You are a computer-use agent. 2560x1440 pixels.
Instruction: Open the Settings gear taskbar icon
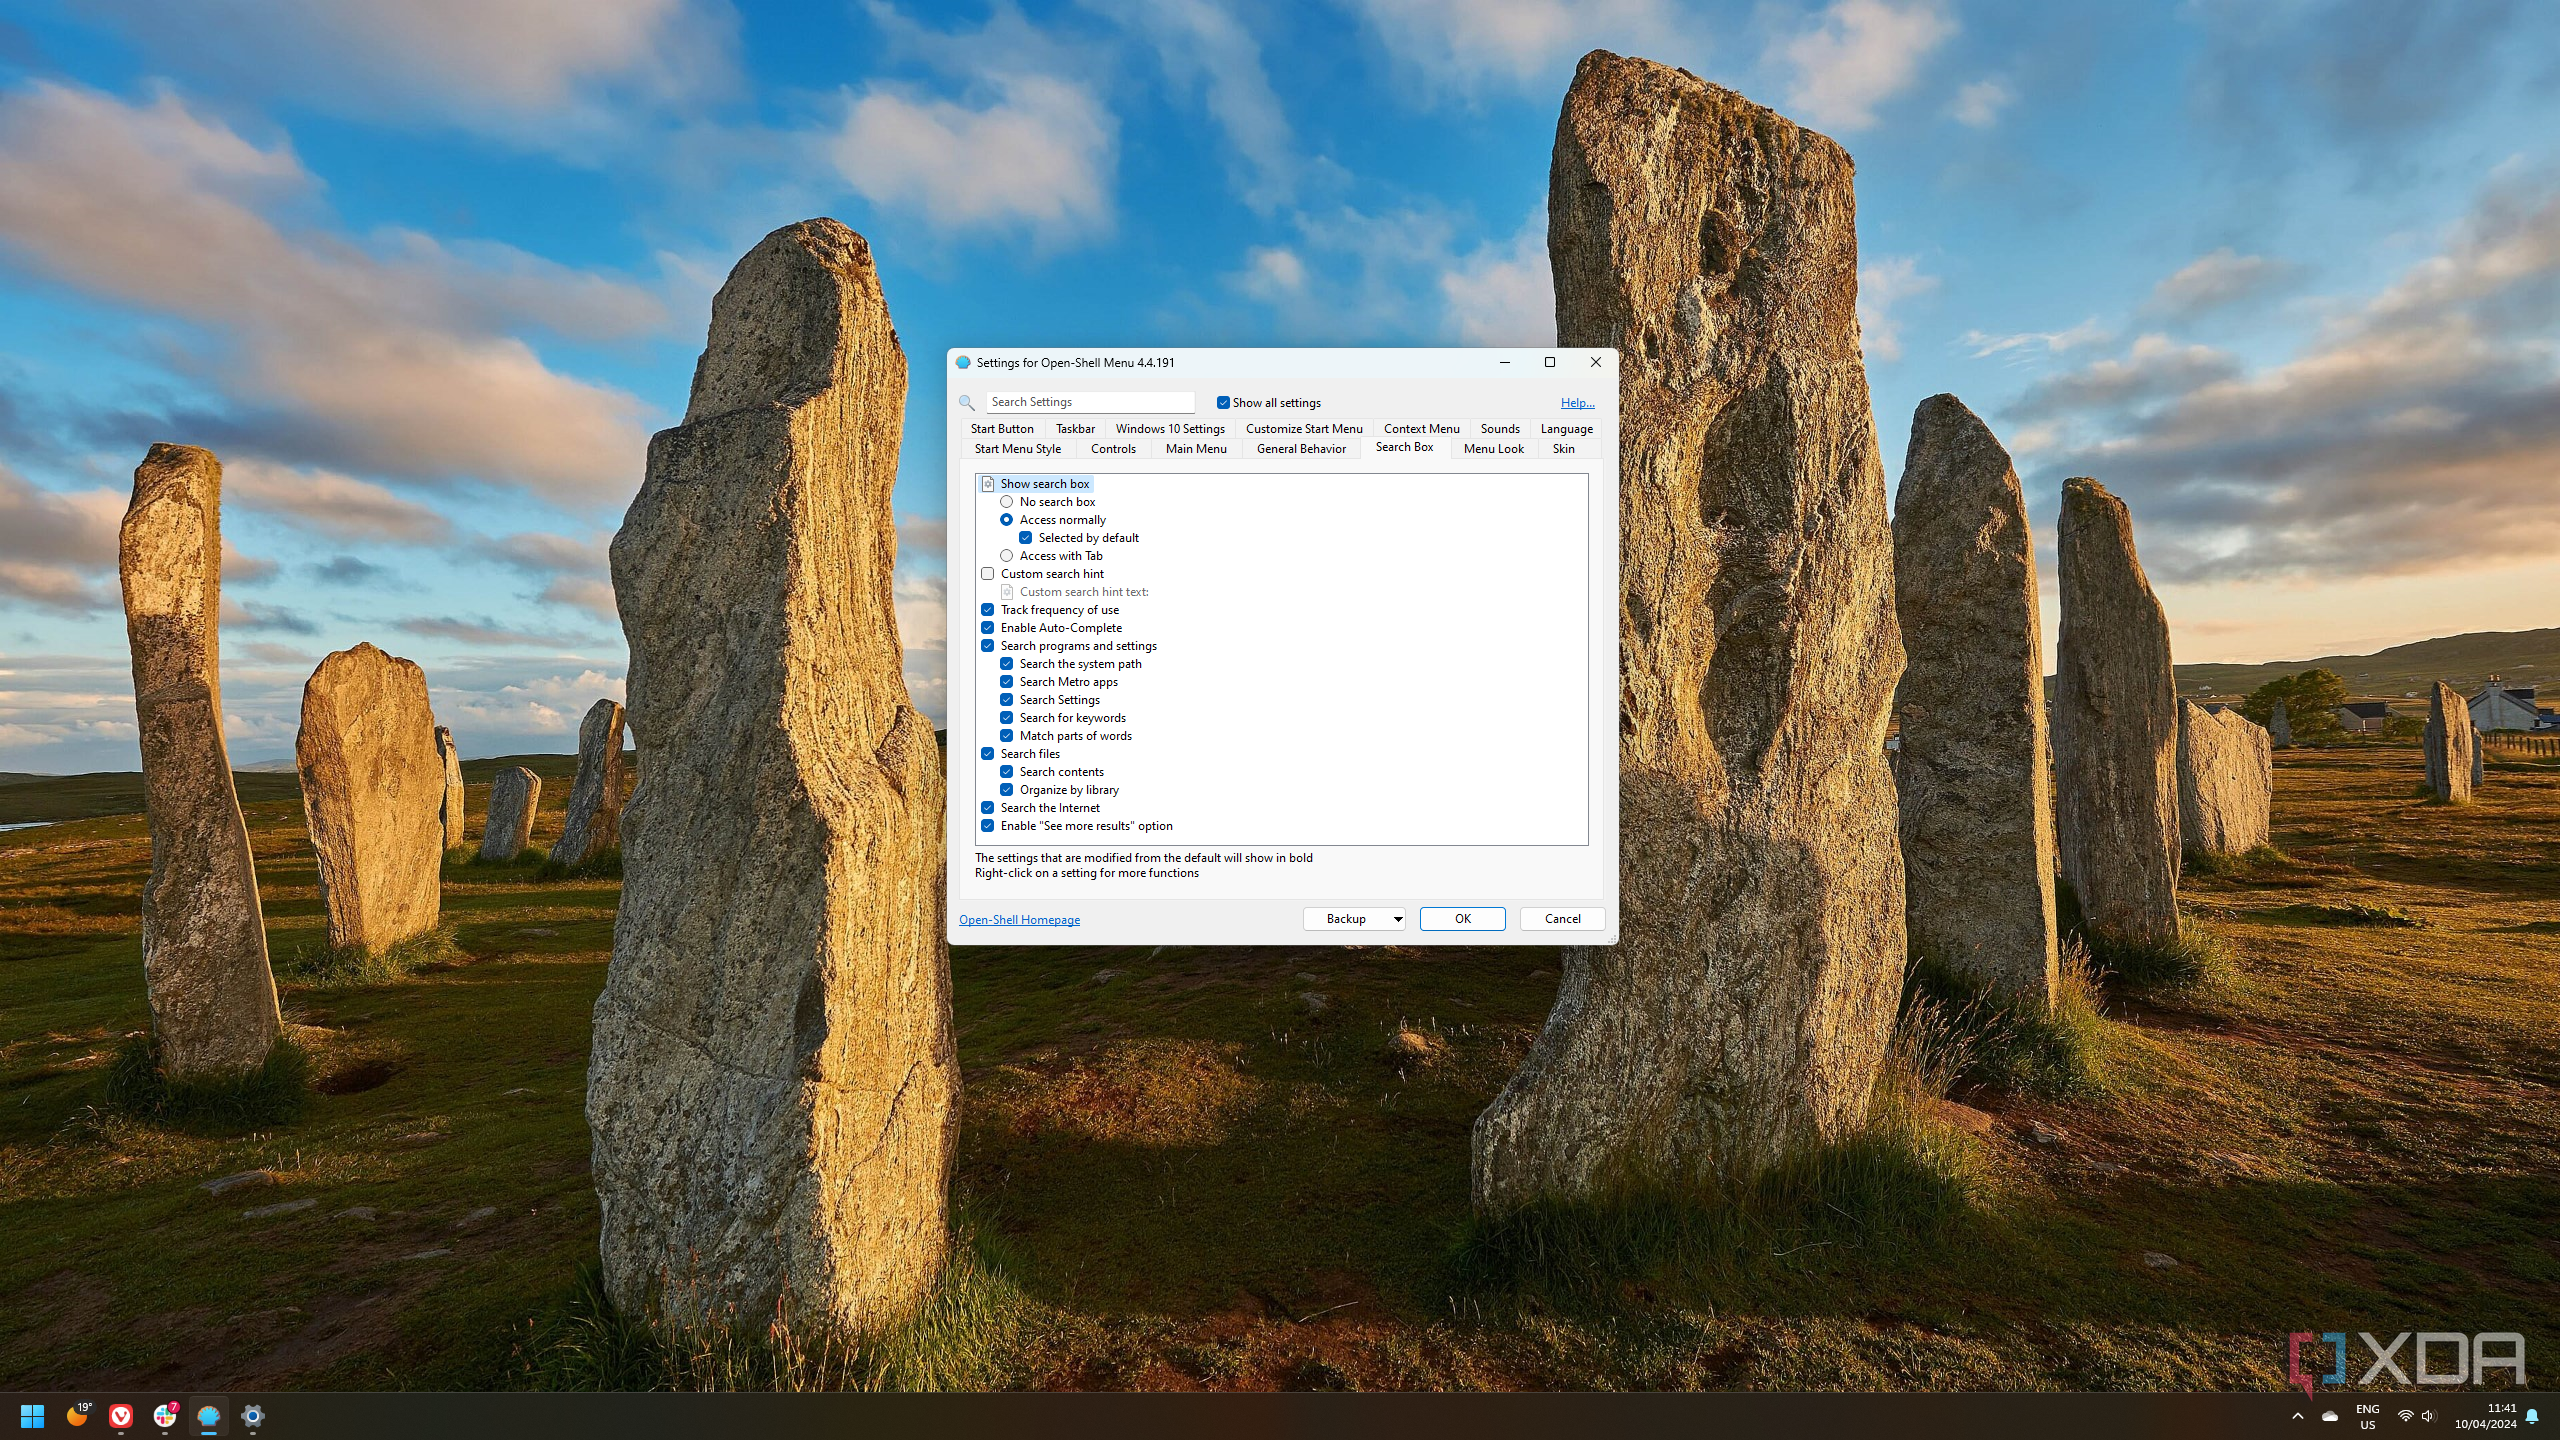pos(253,1415)
